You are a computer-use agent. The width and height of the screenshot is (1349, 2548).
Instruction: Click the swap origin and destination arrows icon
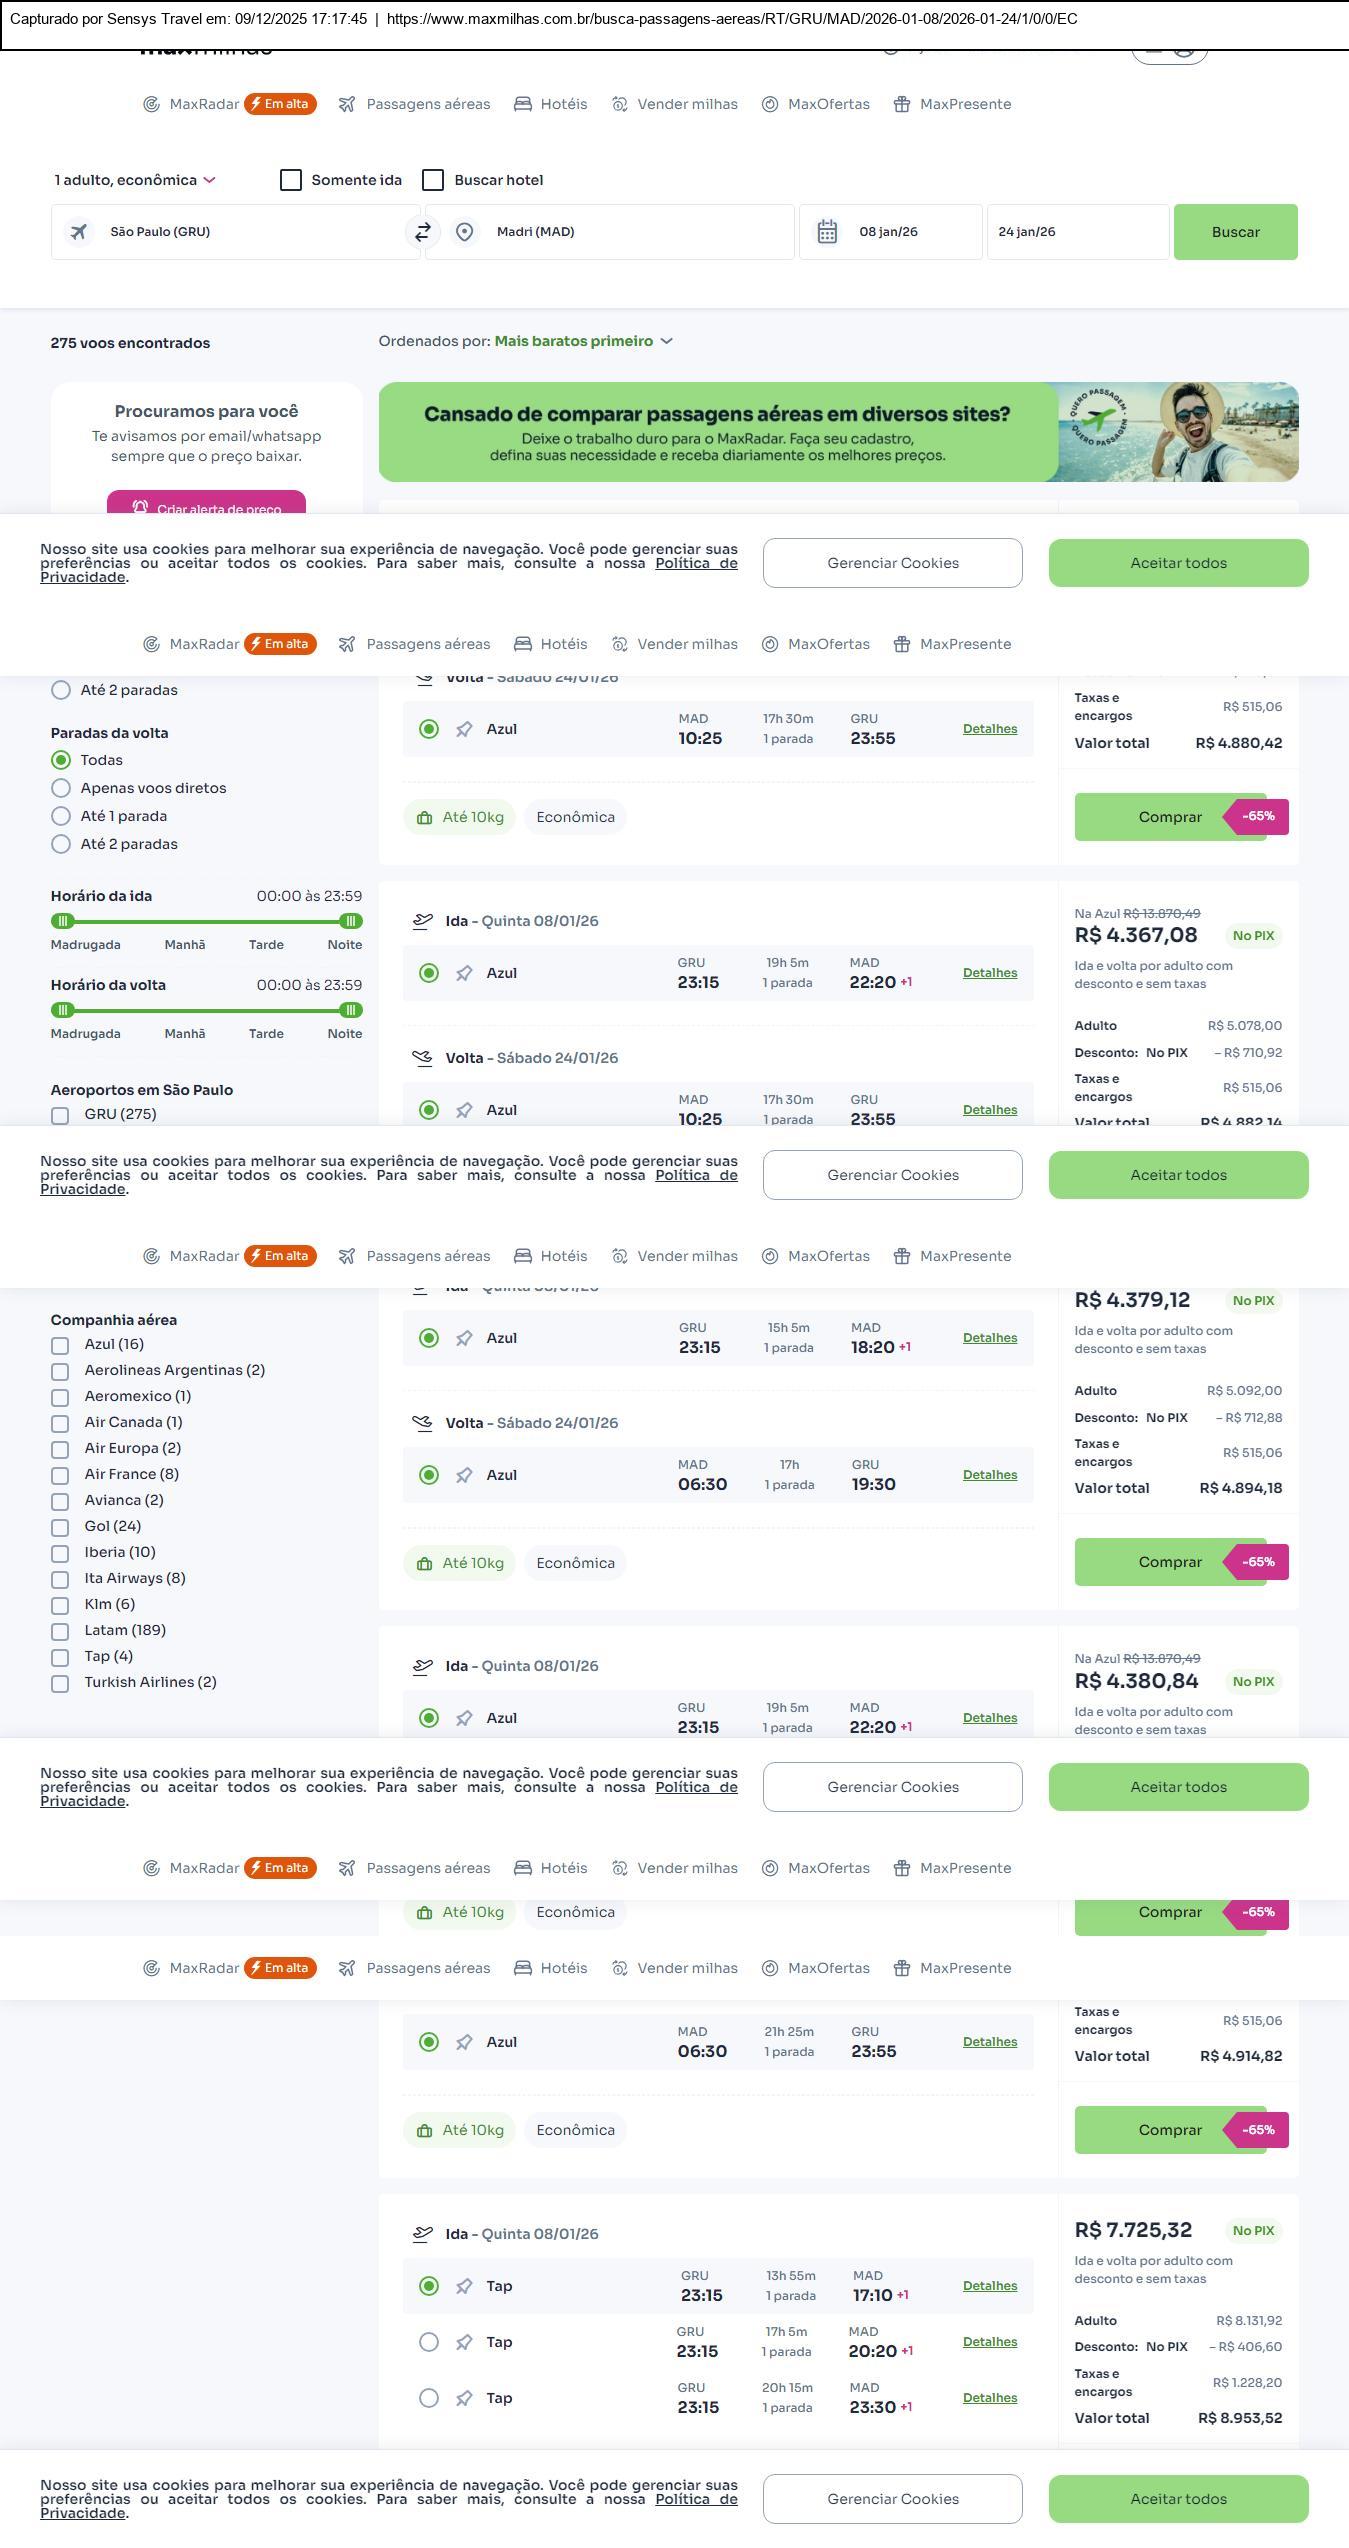423,232
